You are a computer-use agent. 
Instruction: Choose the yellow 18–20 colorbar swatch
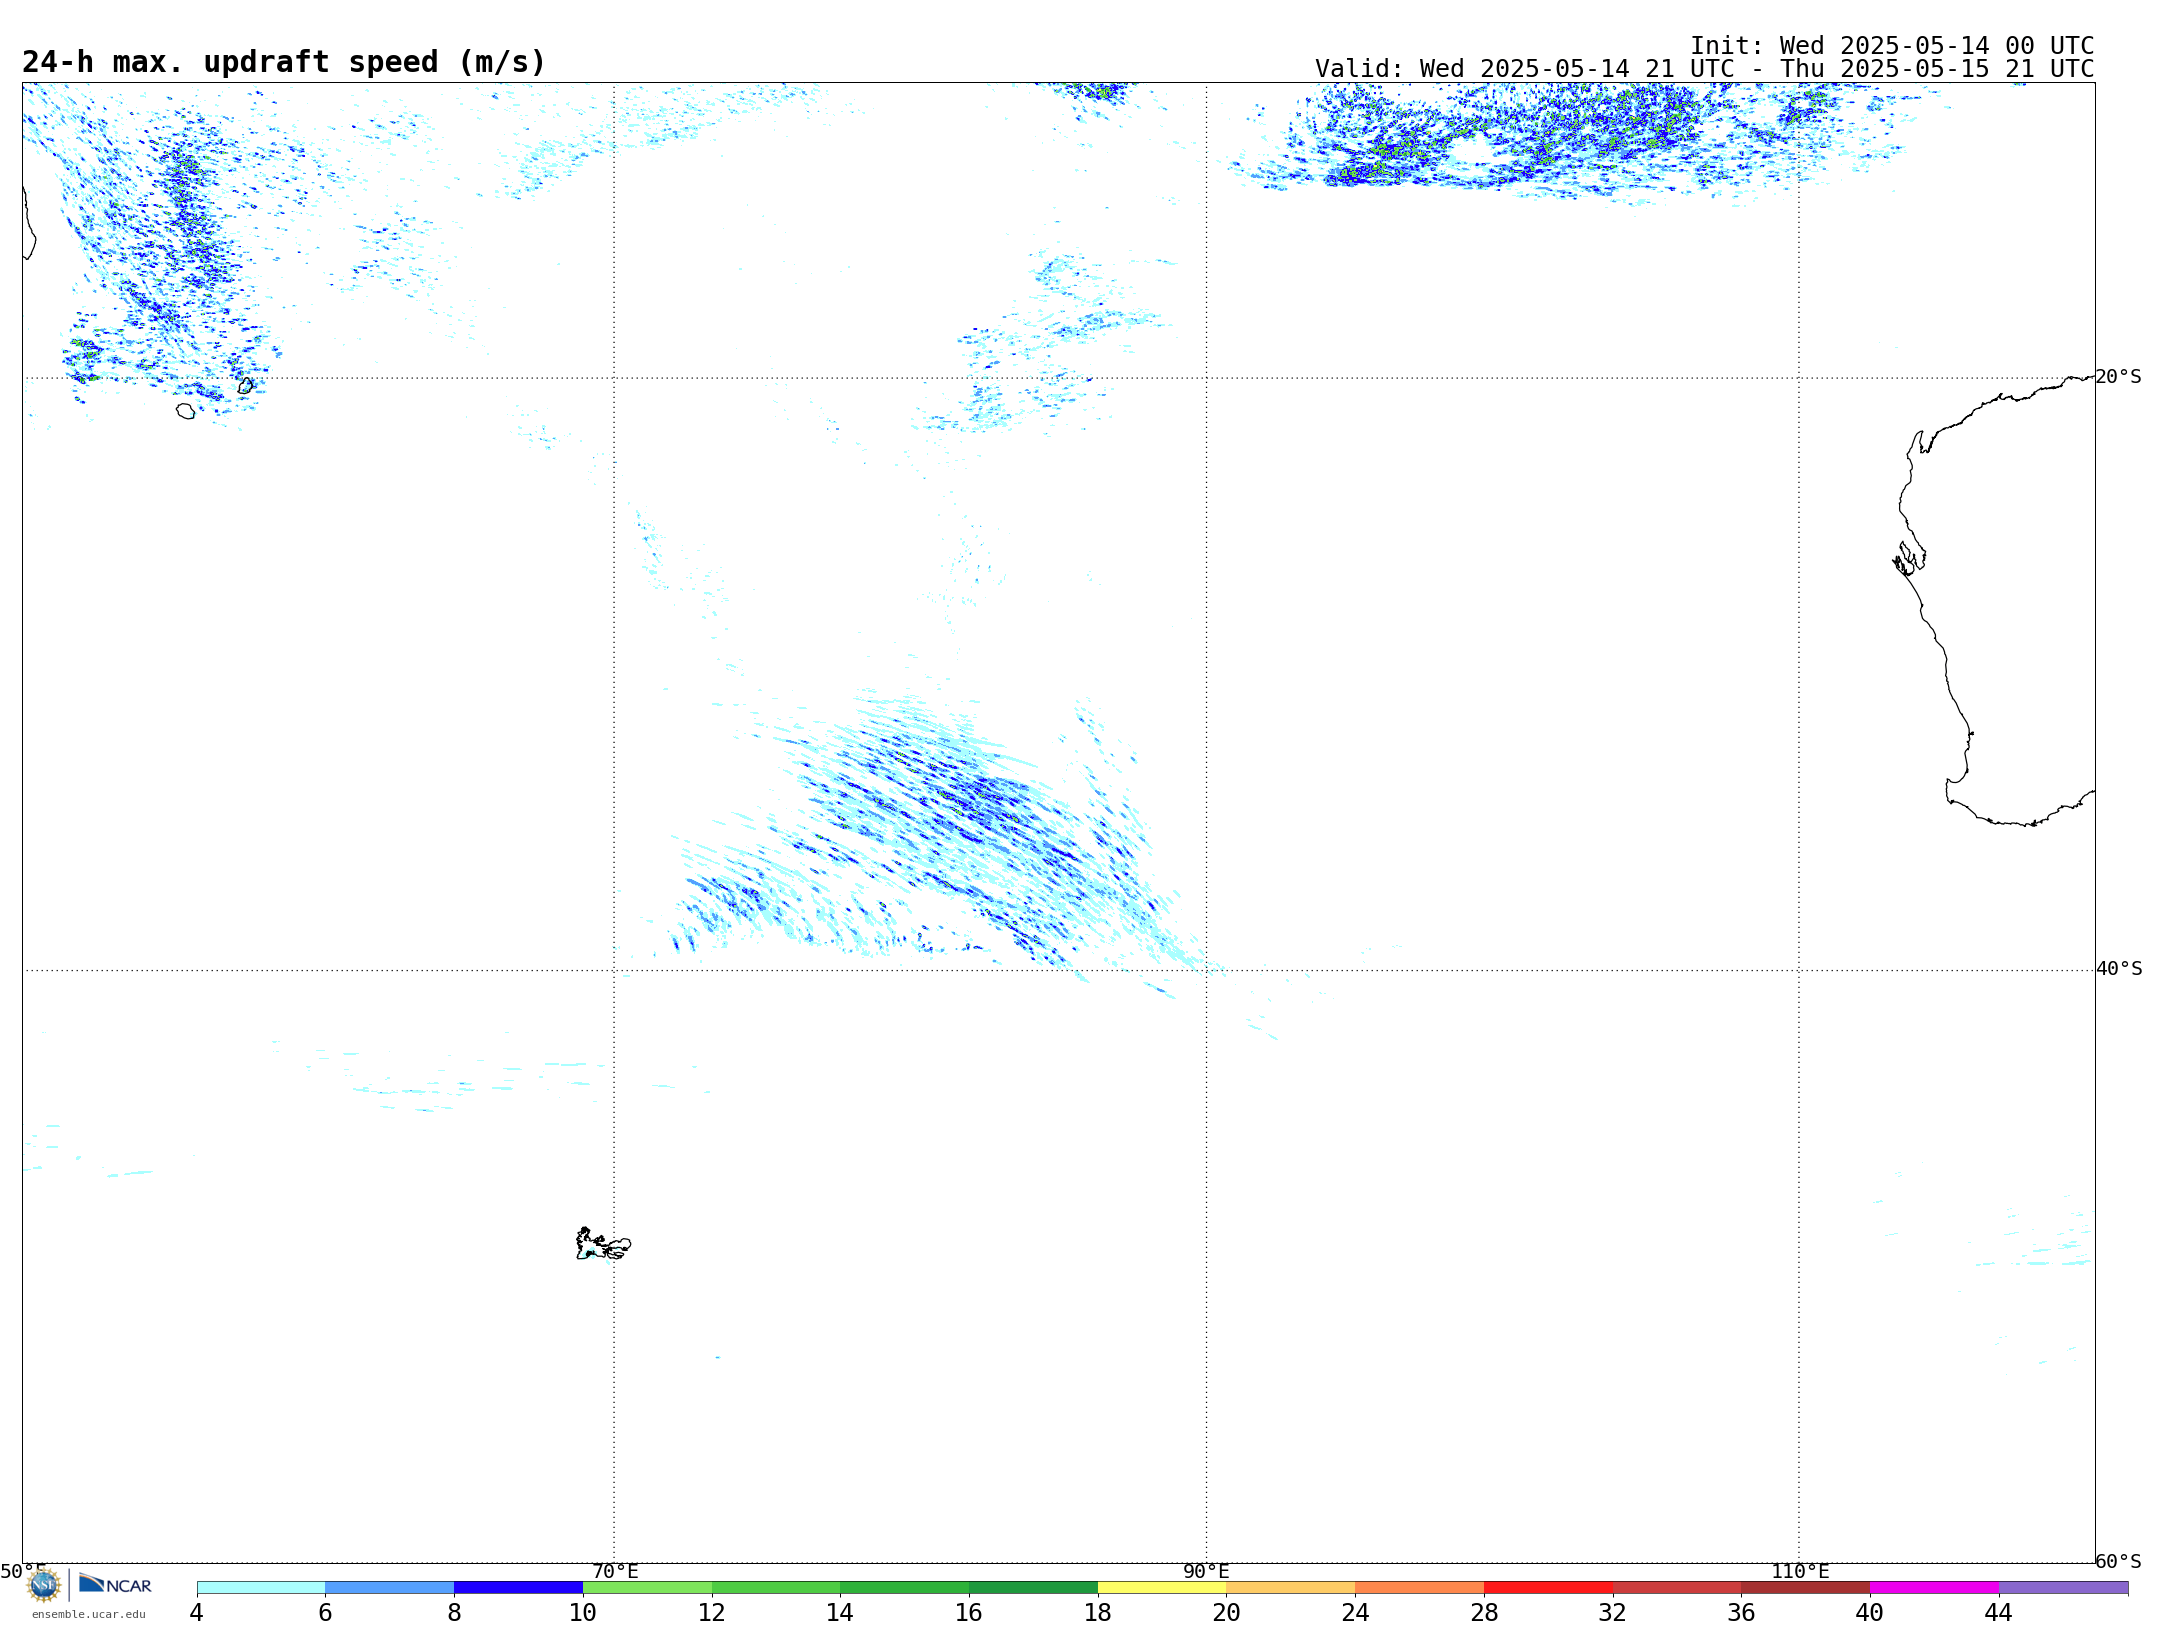tap(1162, 1588)
